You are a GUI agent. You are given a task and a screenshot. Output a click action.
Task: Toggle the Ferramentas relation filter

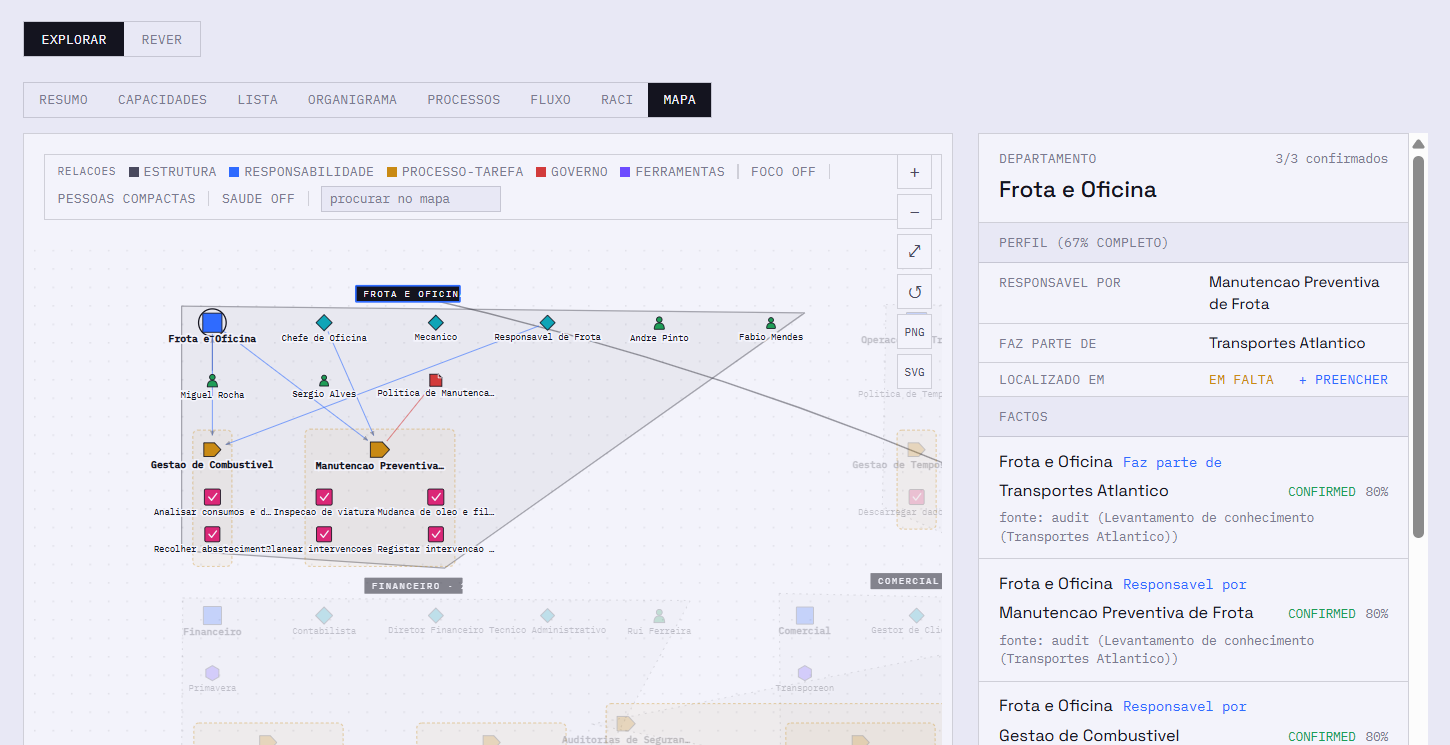[x=672, y=172]
